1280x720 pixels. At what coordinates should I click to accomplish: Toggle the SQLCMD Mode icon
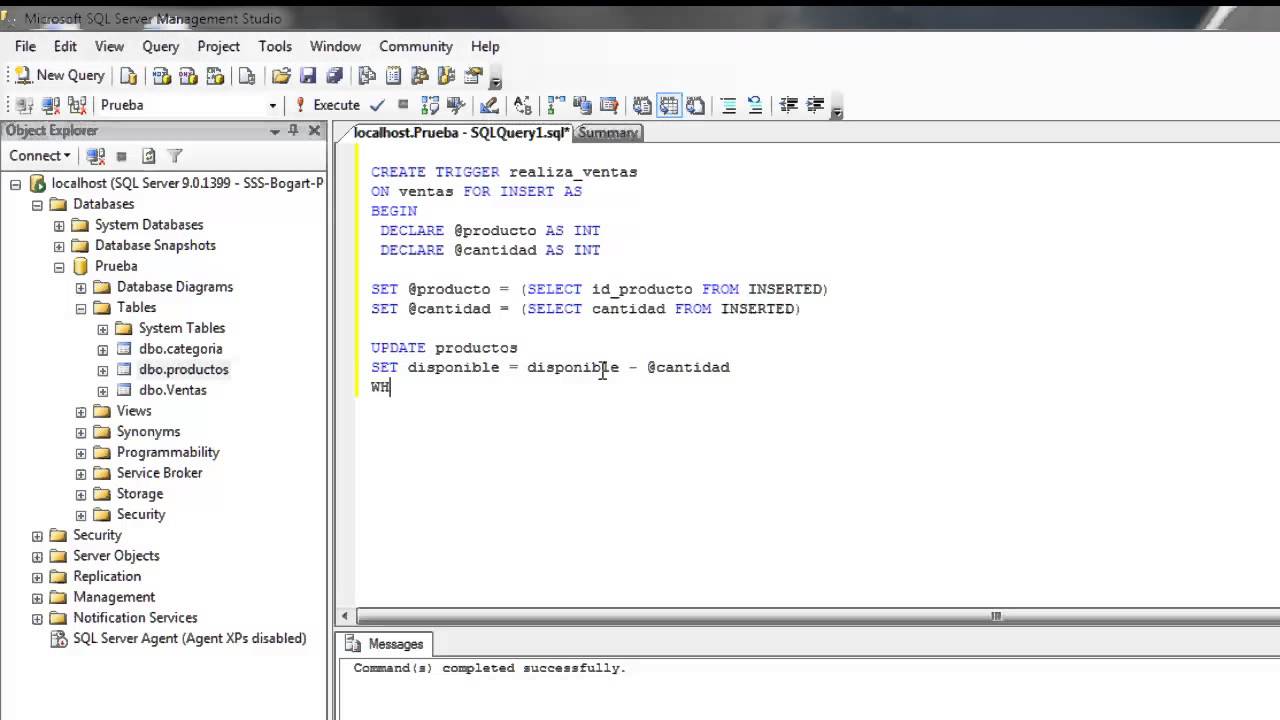(x=608, y=105)
